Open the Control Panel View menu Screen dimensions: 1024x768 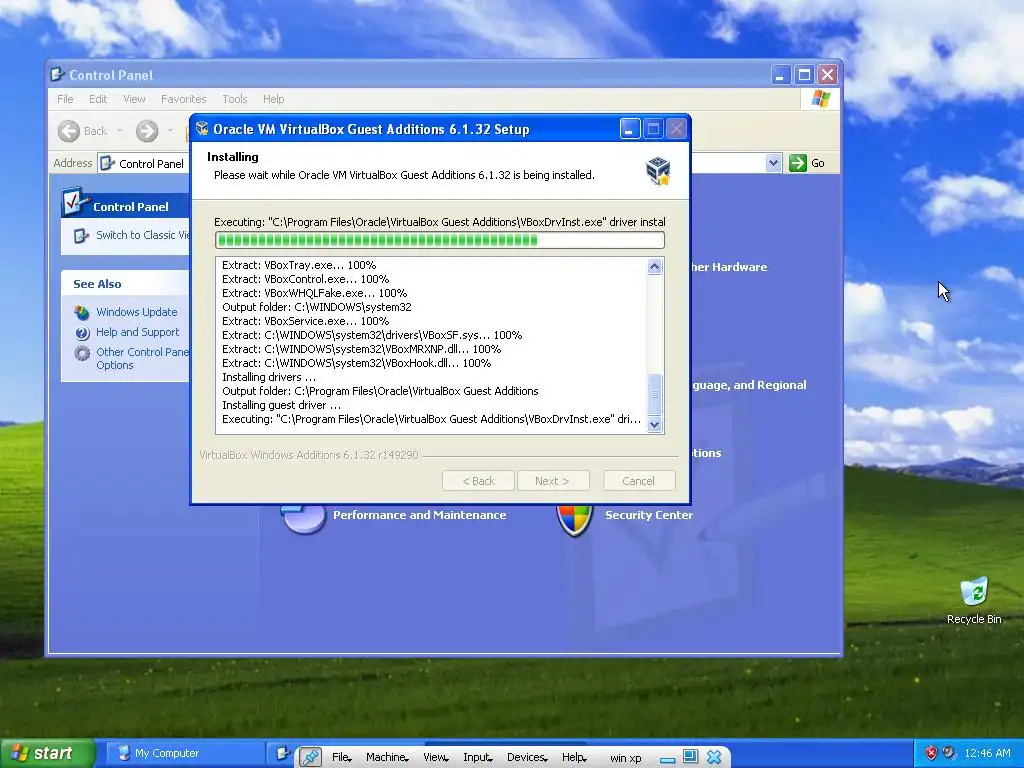point(134,99)
